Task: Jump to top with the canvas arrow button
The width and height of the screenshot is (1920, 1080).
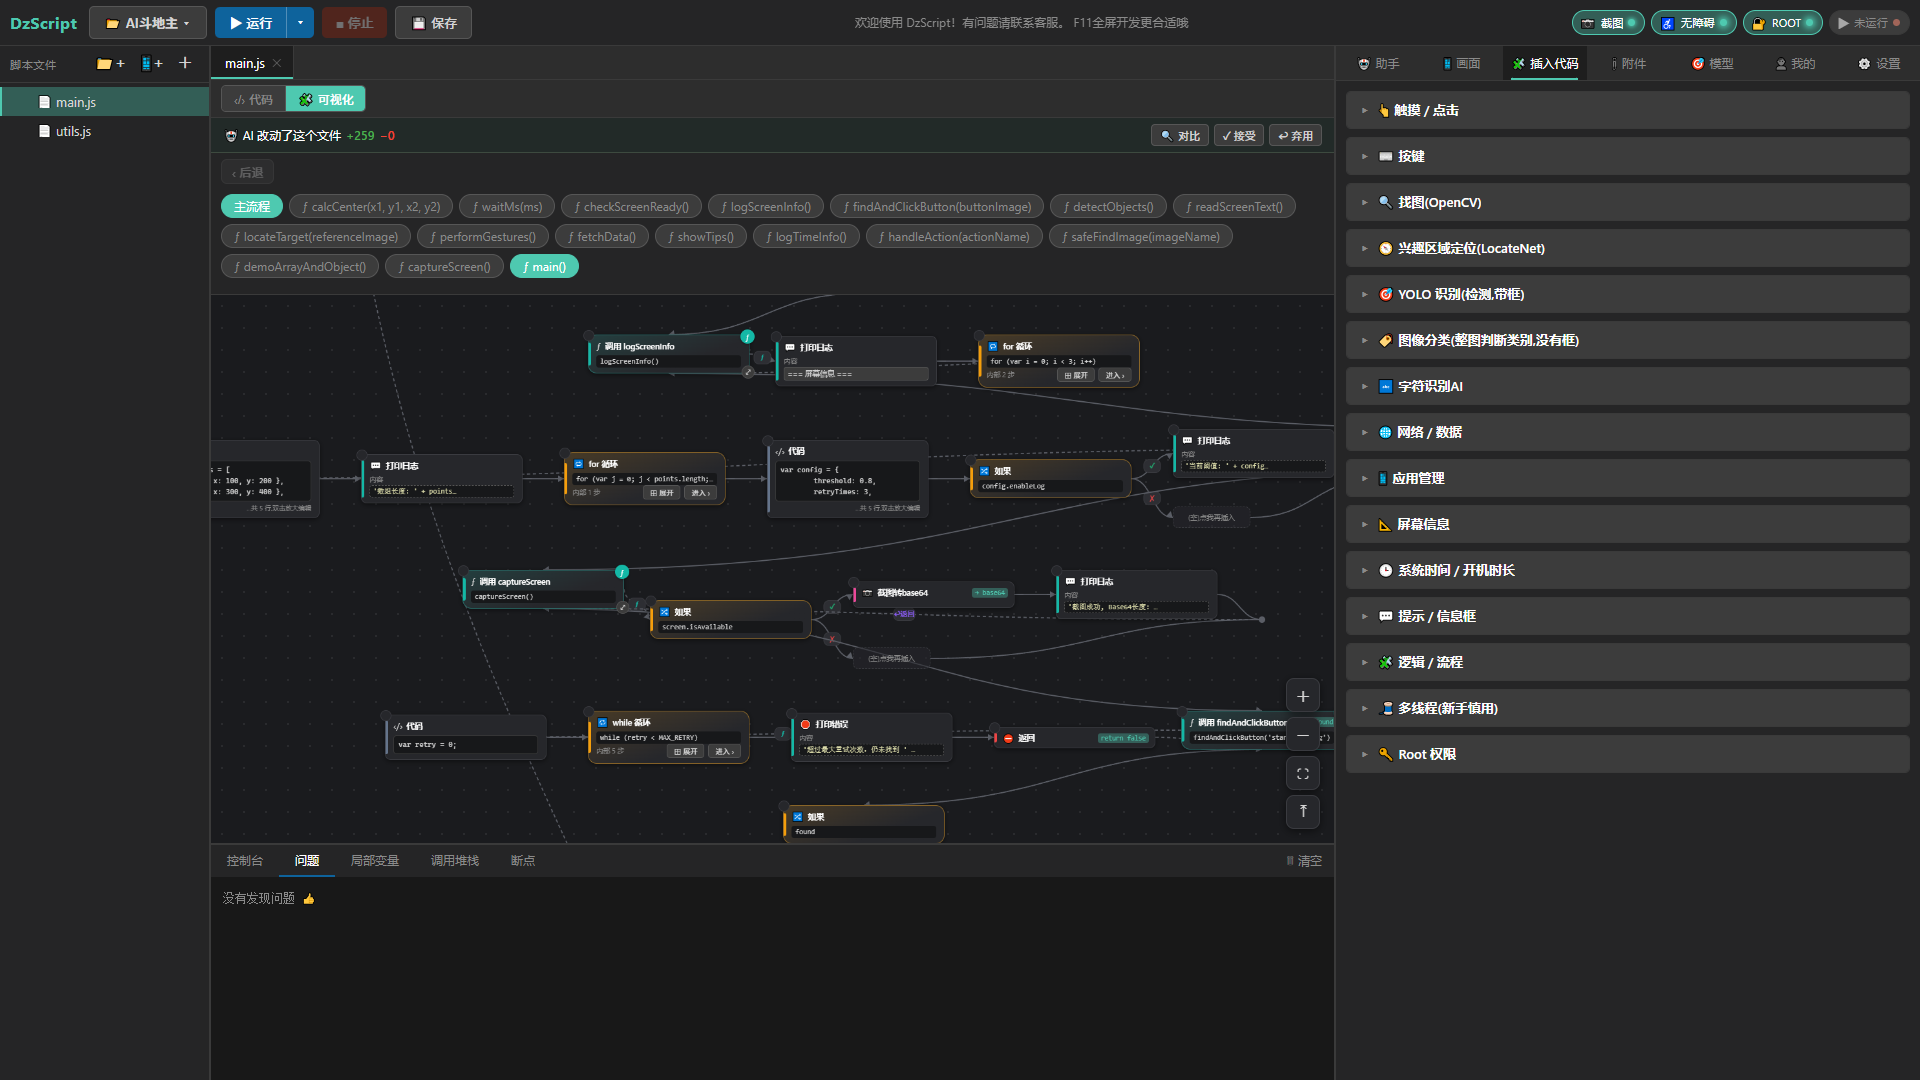Action: pos(1302,811)
